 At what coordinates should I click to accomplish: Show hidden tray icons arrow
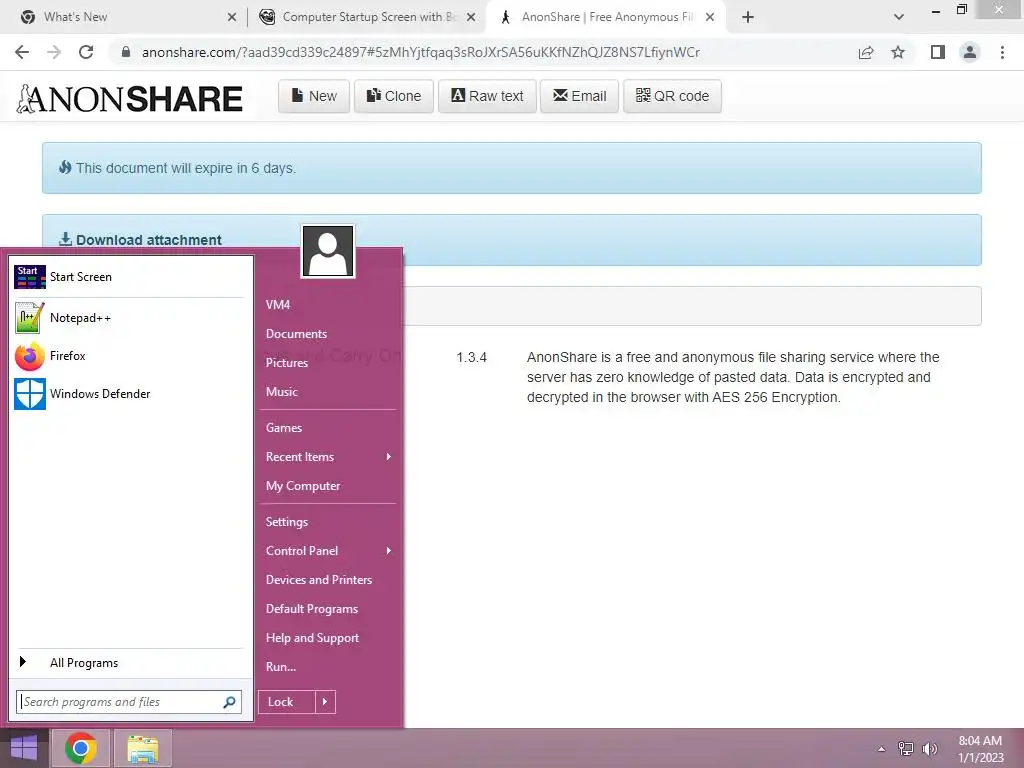click(x=881, y=749)
